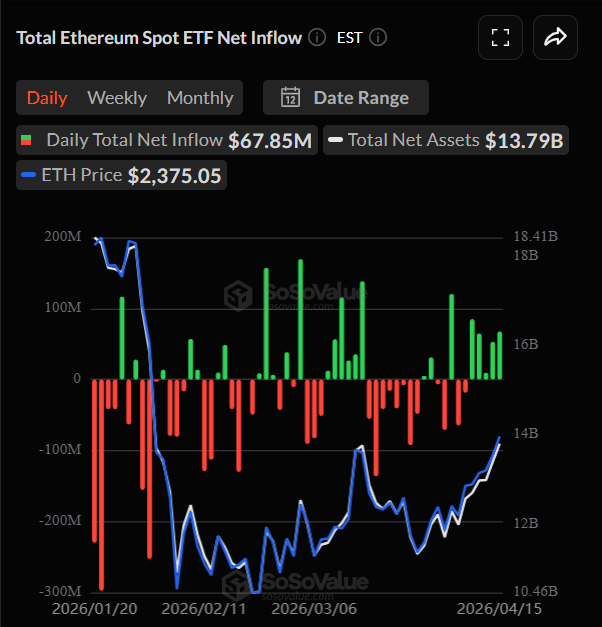
Task: Open the chart in fullscreen mode
Action: point(501,38)
